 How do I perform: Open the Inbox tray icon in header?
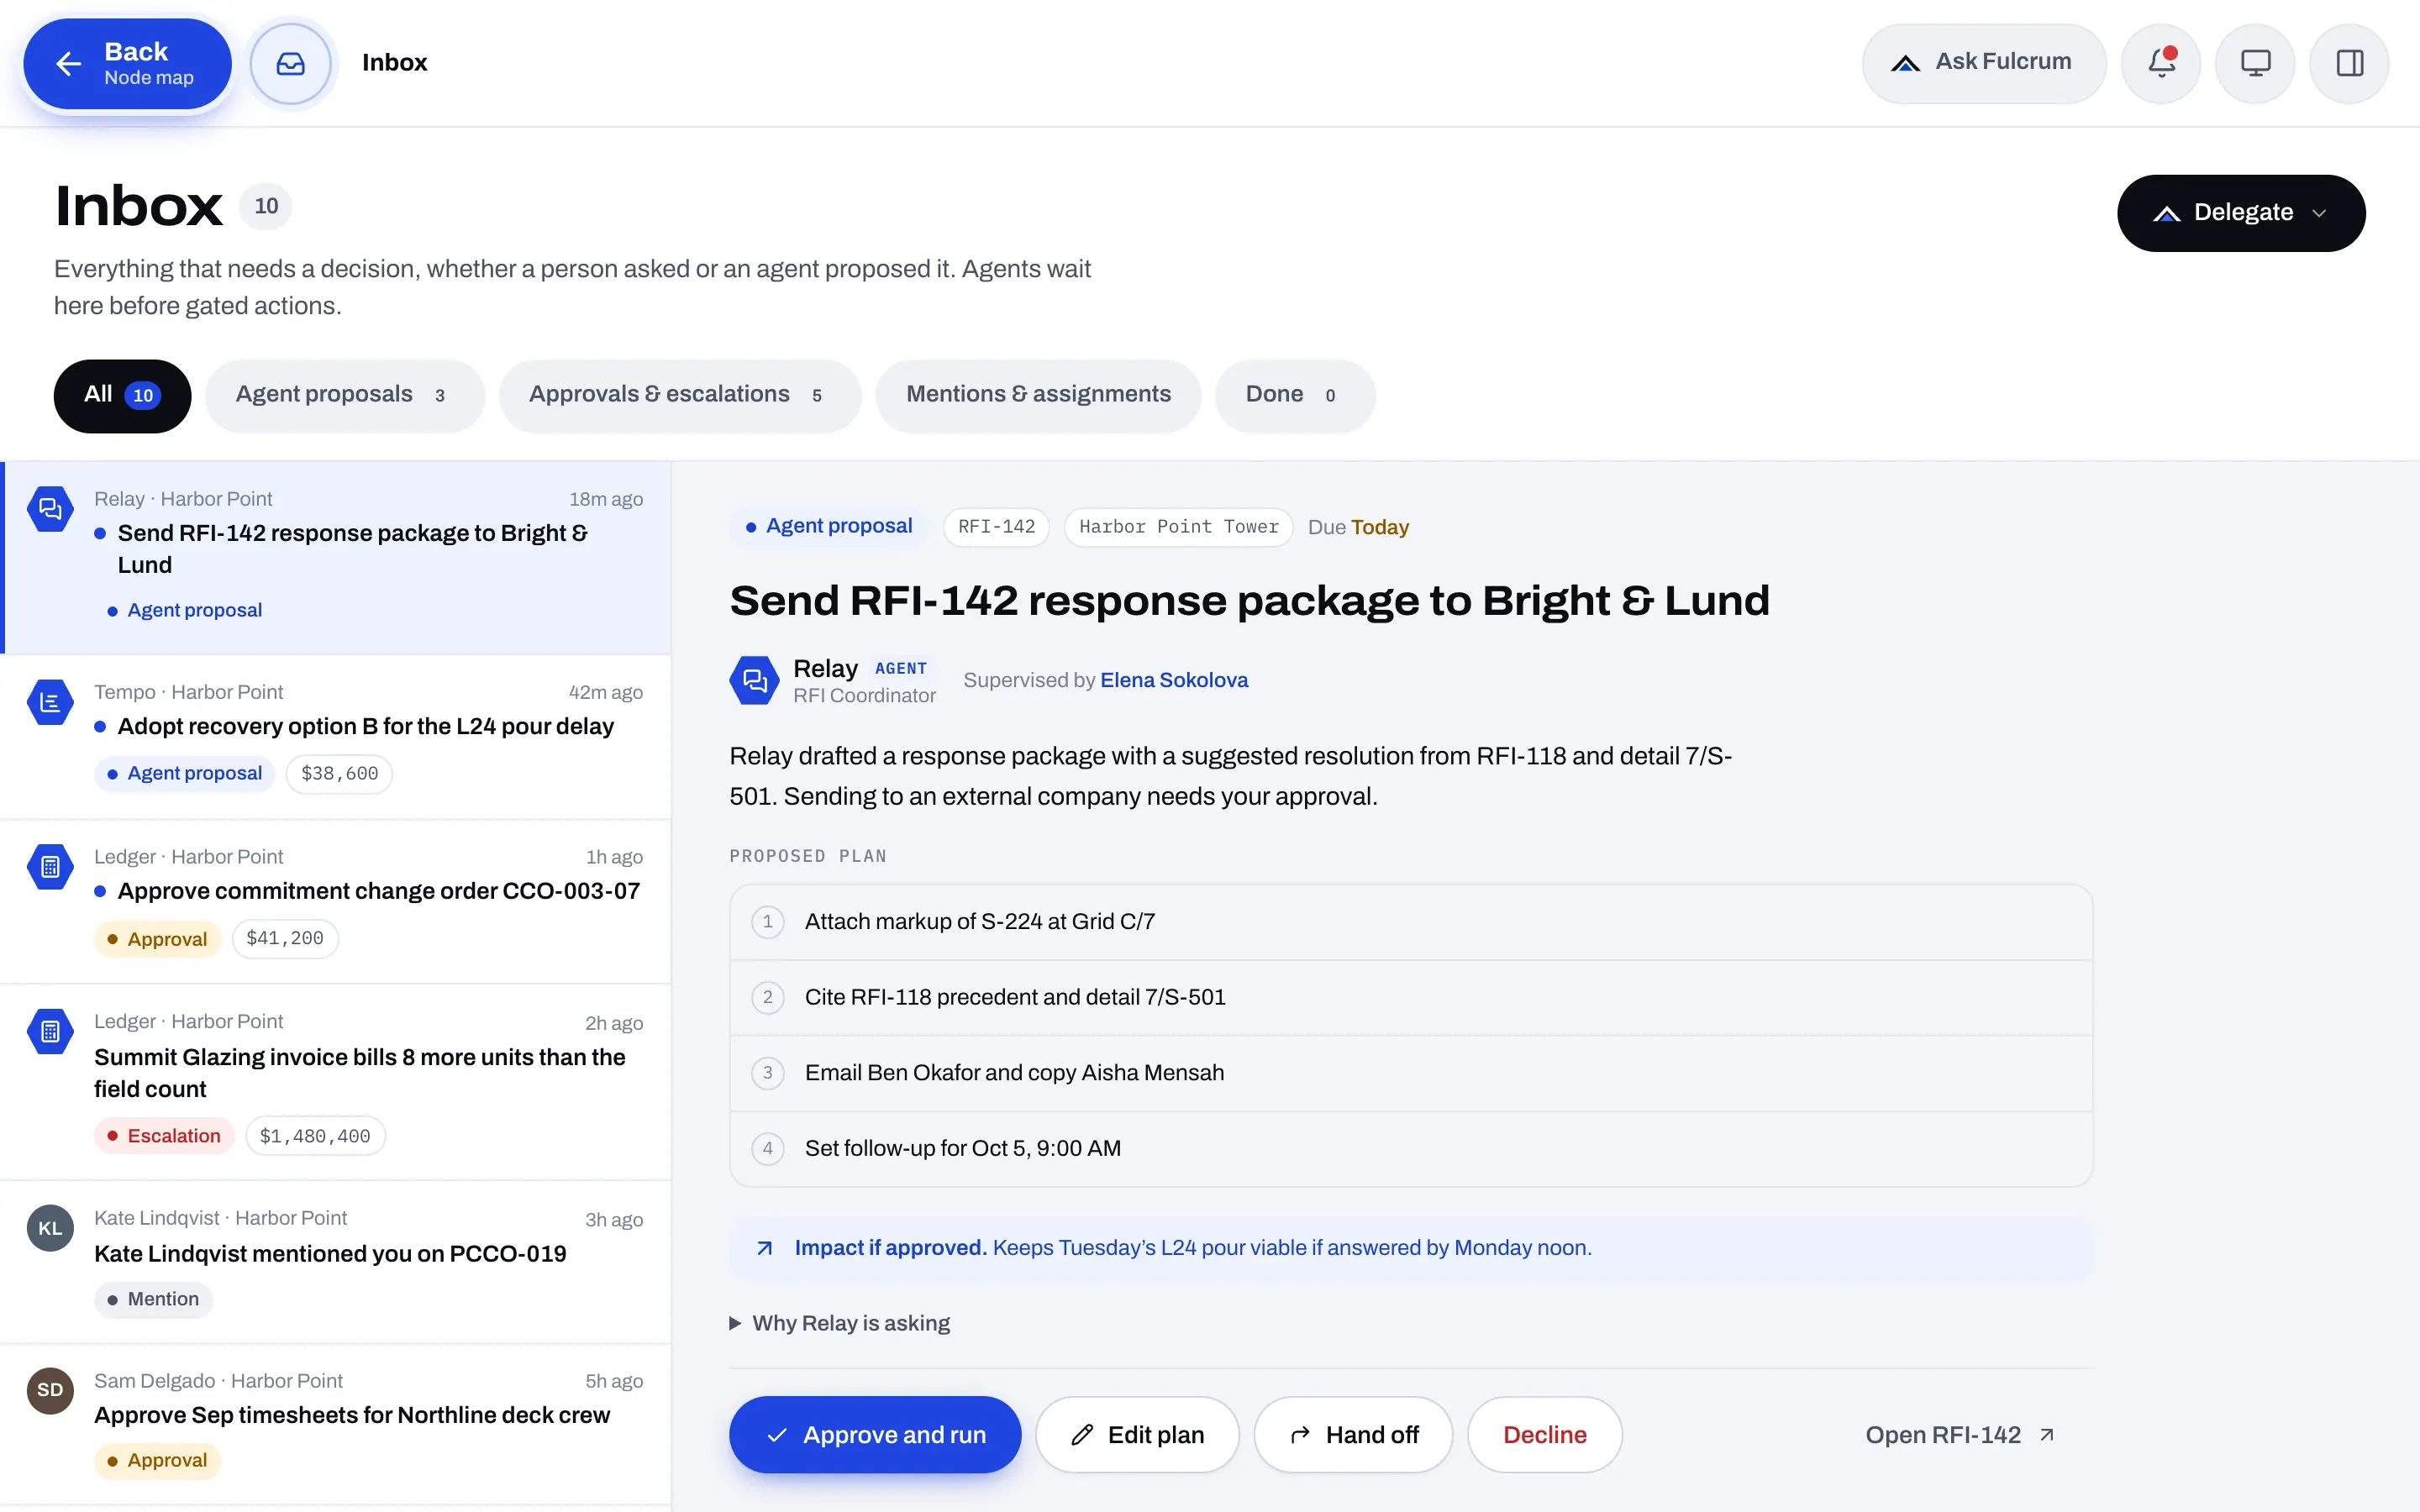[290, 63]
